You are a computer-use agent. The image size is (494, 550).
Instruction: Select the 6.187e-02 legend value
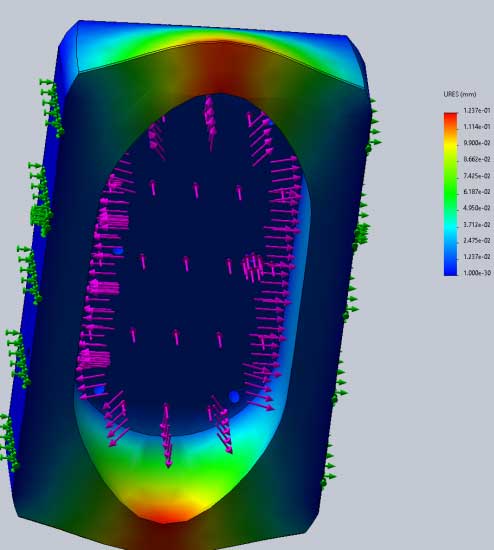click(477, 192)
